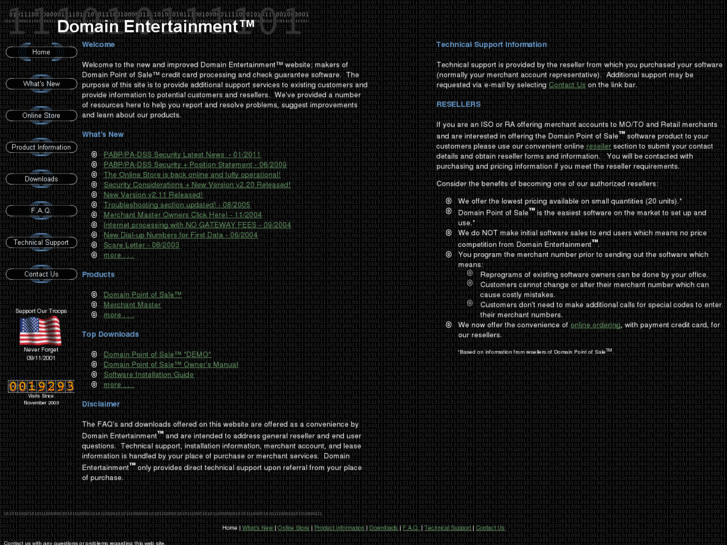Click 'more' link under What's New
This screenshot has width=727, height=545.
coord(119,255)
